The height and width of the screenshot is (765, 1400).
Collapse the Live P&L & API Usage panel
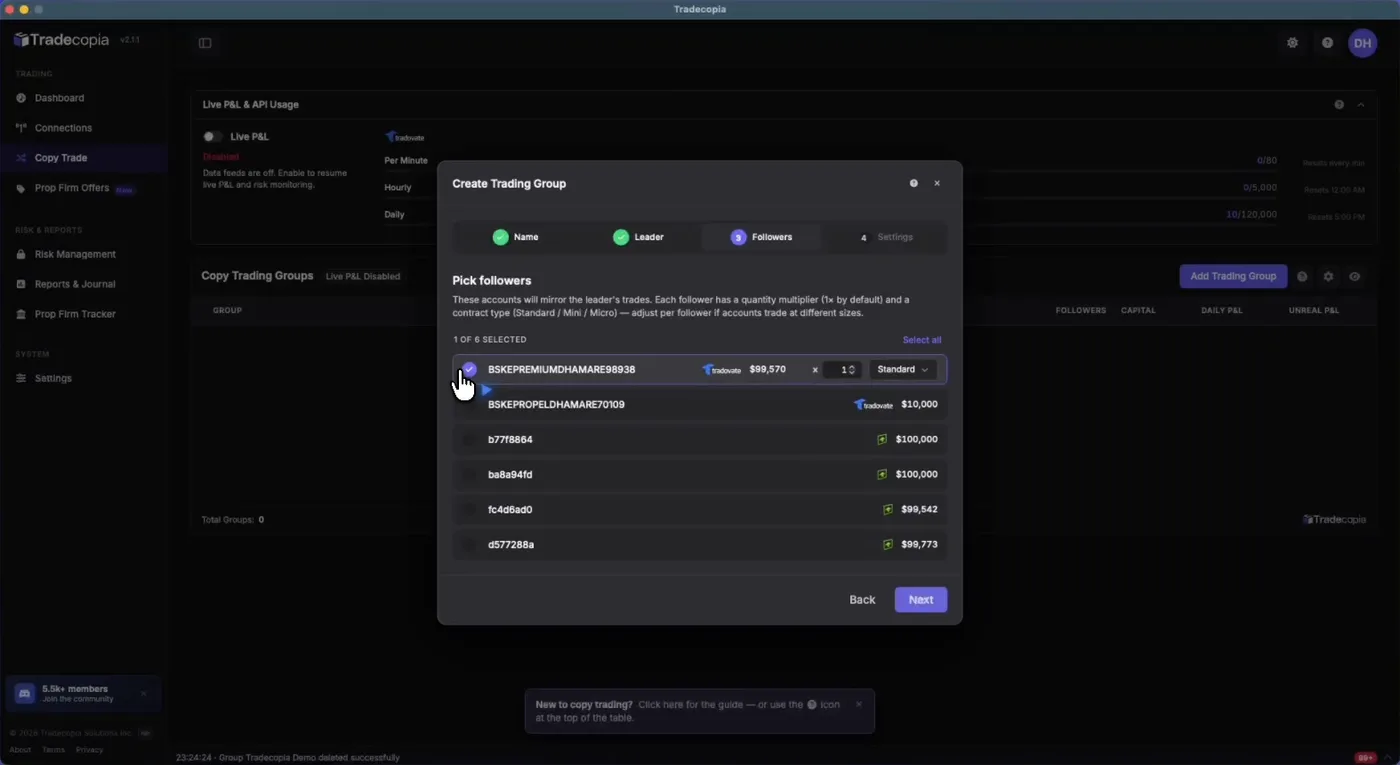(1361, 105)
